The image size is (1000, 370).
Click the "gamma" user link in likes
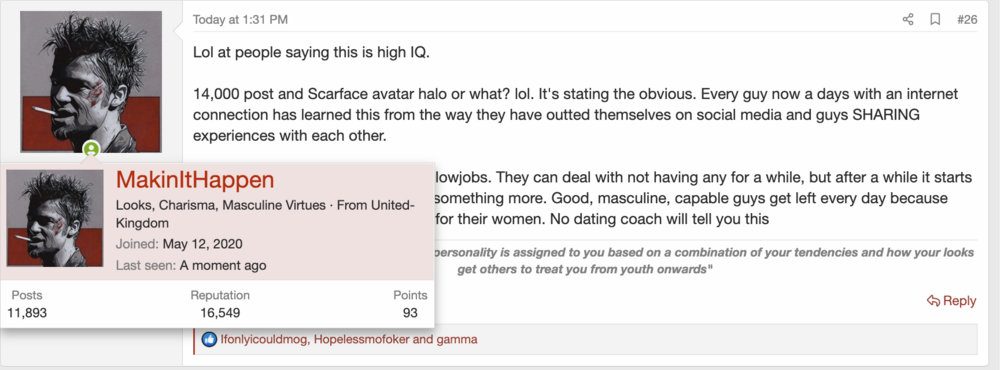click(x=457, y=339)
